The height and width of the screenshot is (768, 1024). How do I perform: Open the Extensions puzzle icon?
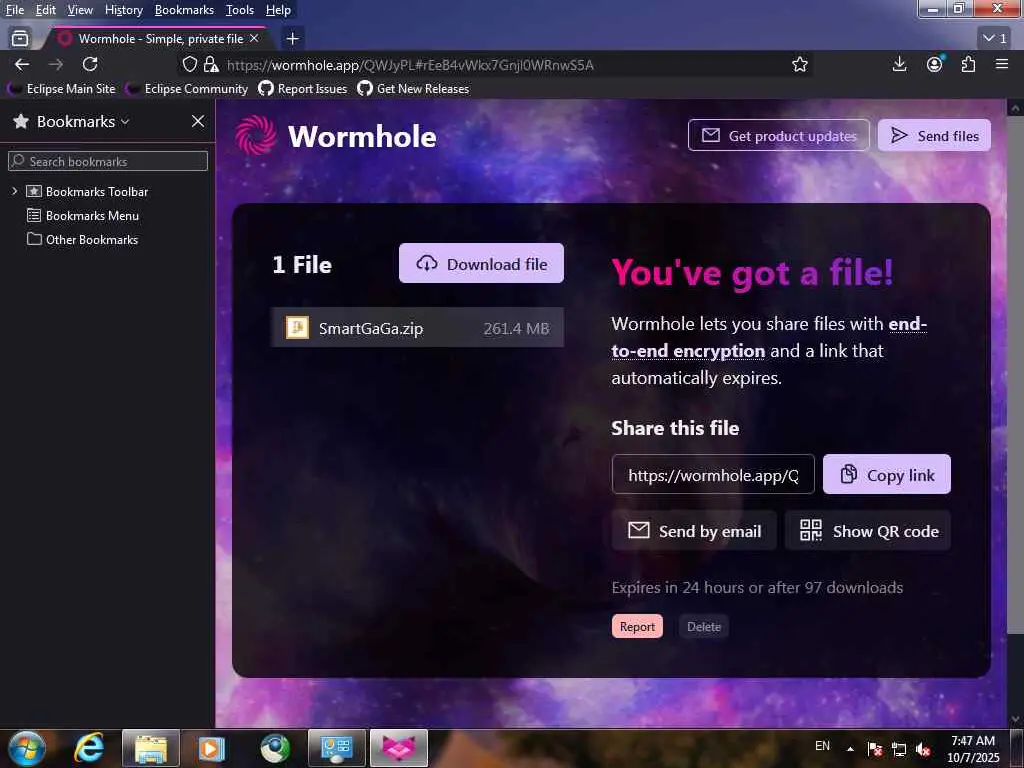(x=968, y=64)
